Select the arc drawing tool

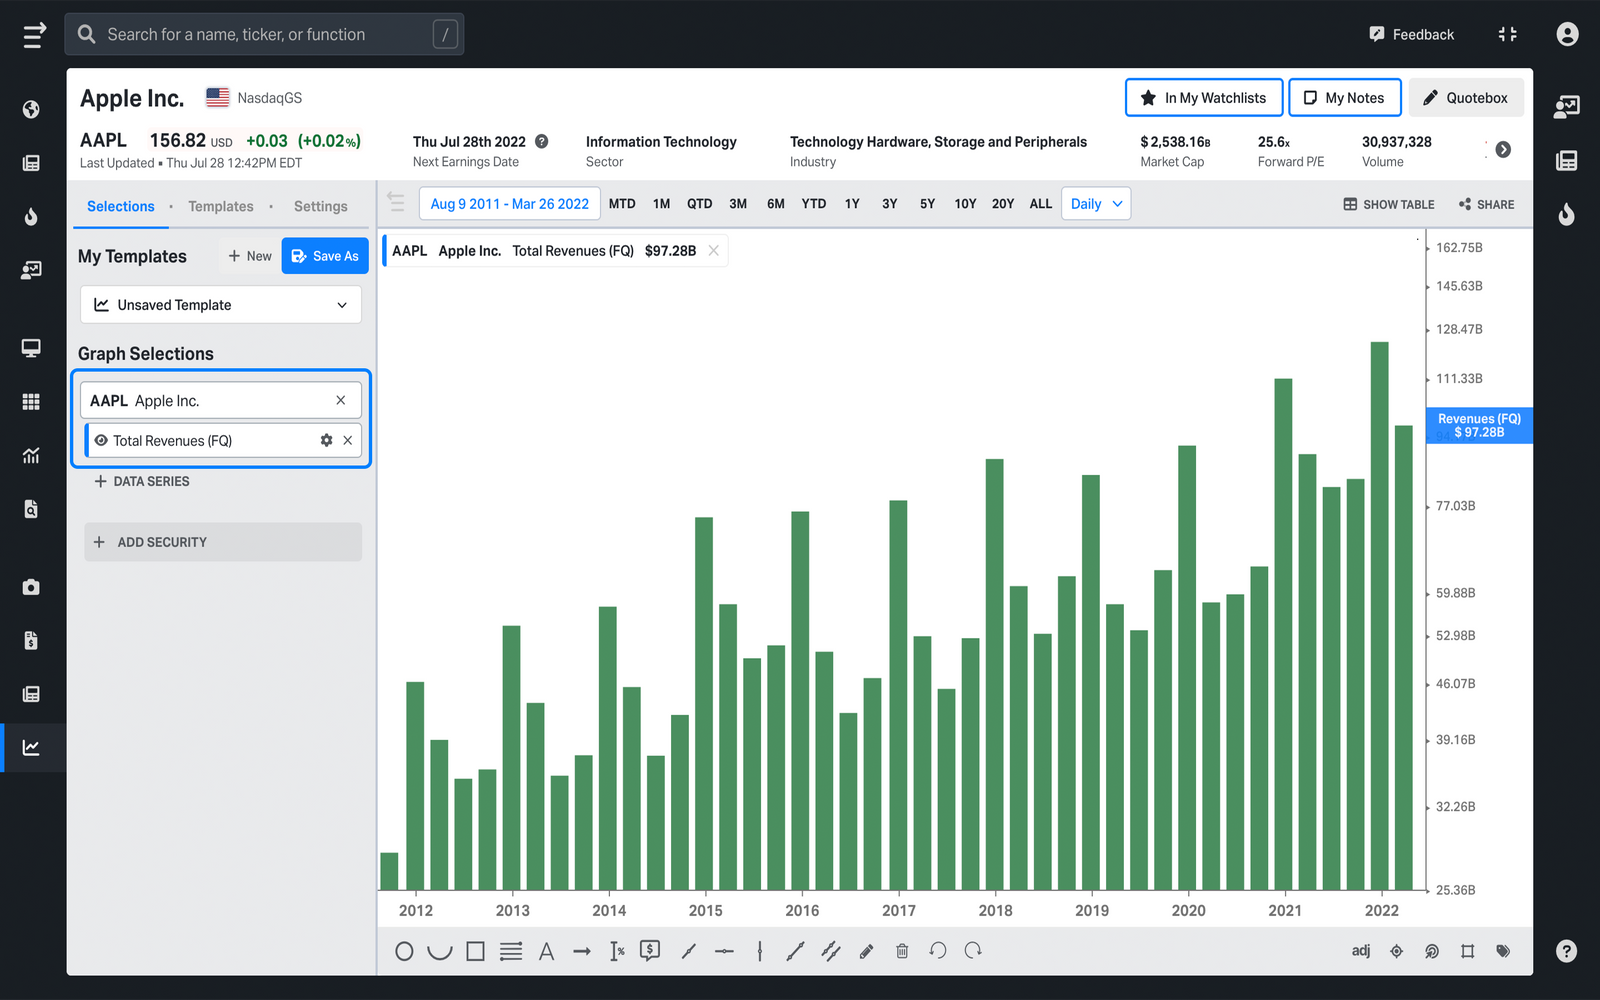click(x=440, y=951)
